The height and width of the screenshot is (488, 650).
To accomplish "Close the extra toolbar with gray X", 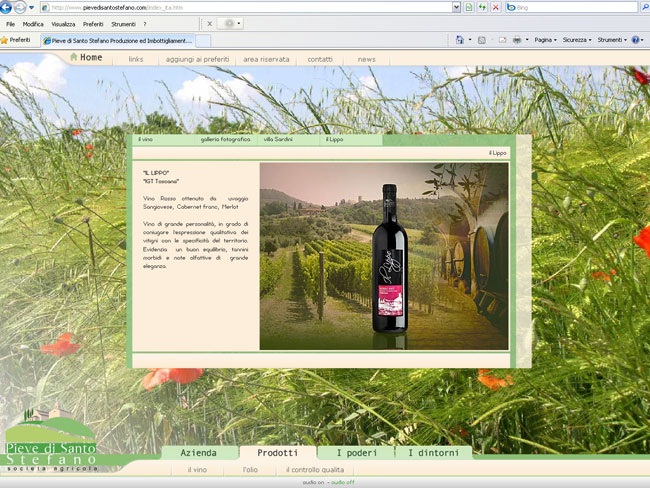I will click(210, 24).
